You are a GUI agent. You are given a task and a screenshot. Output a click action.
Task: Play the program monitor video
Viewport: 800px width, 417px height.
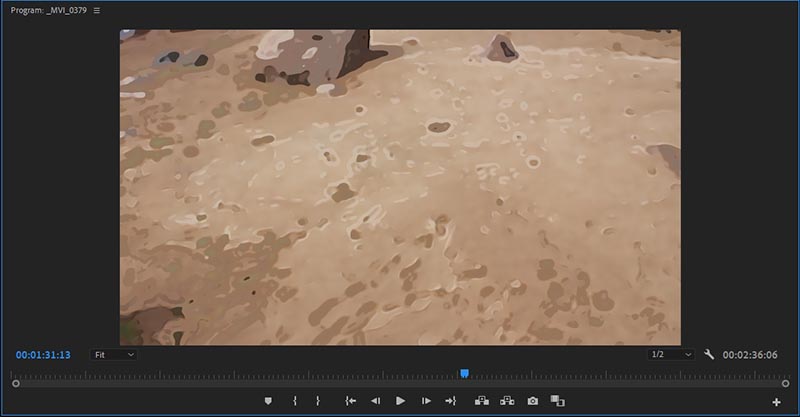coord(401,401)
